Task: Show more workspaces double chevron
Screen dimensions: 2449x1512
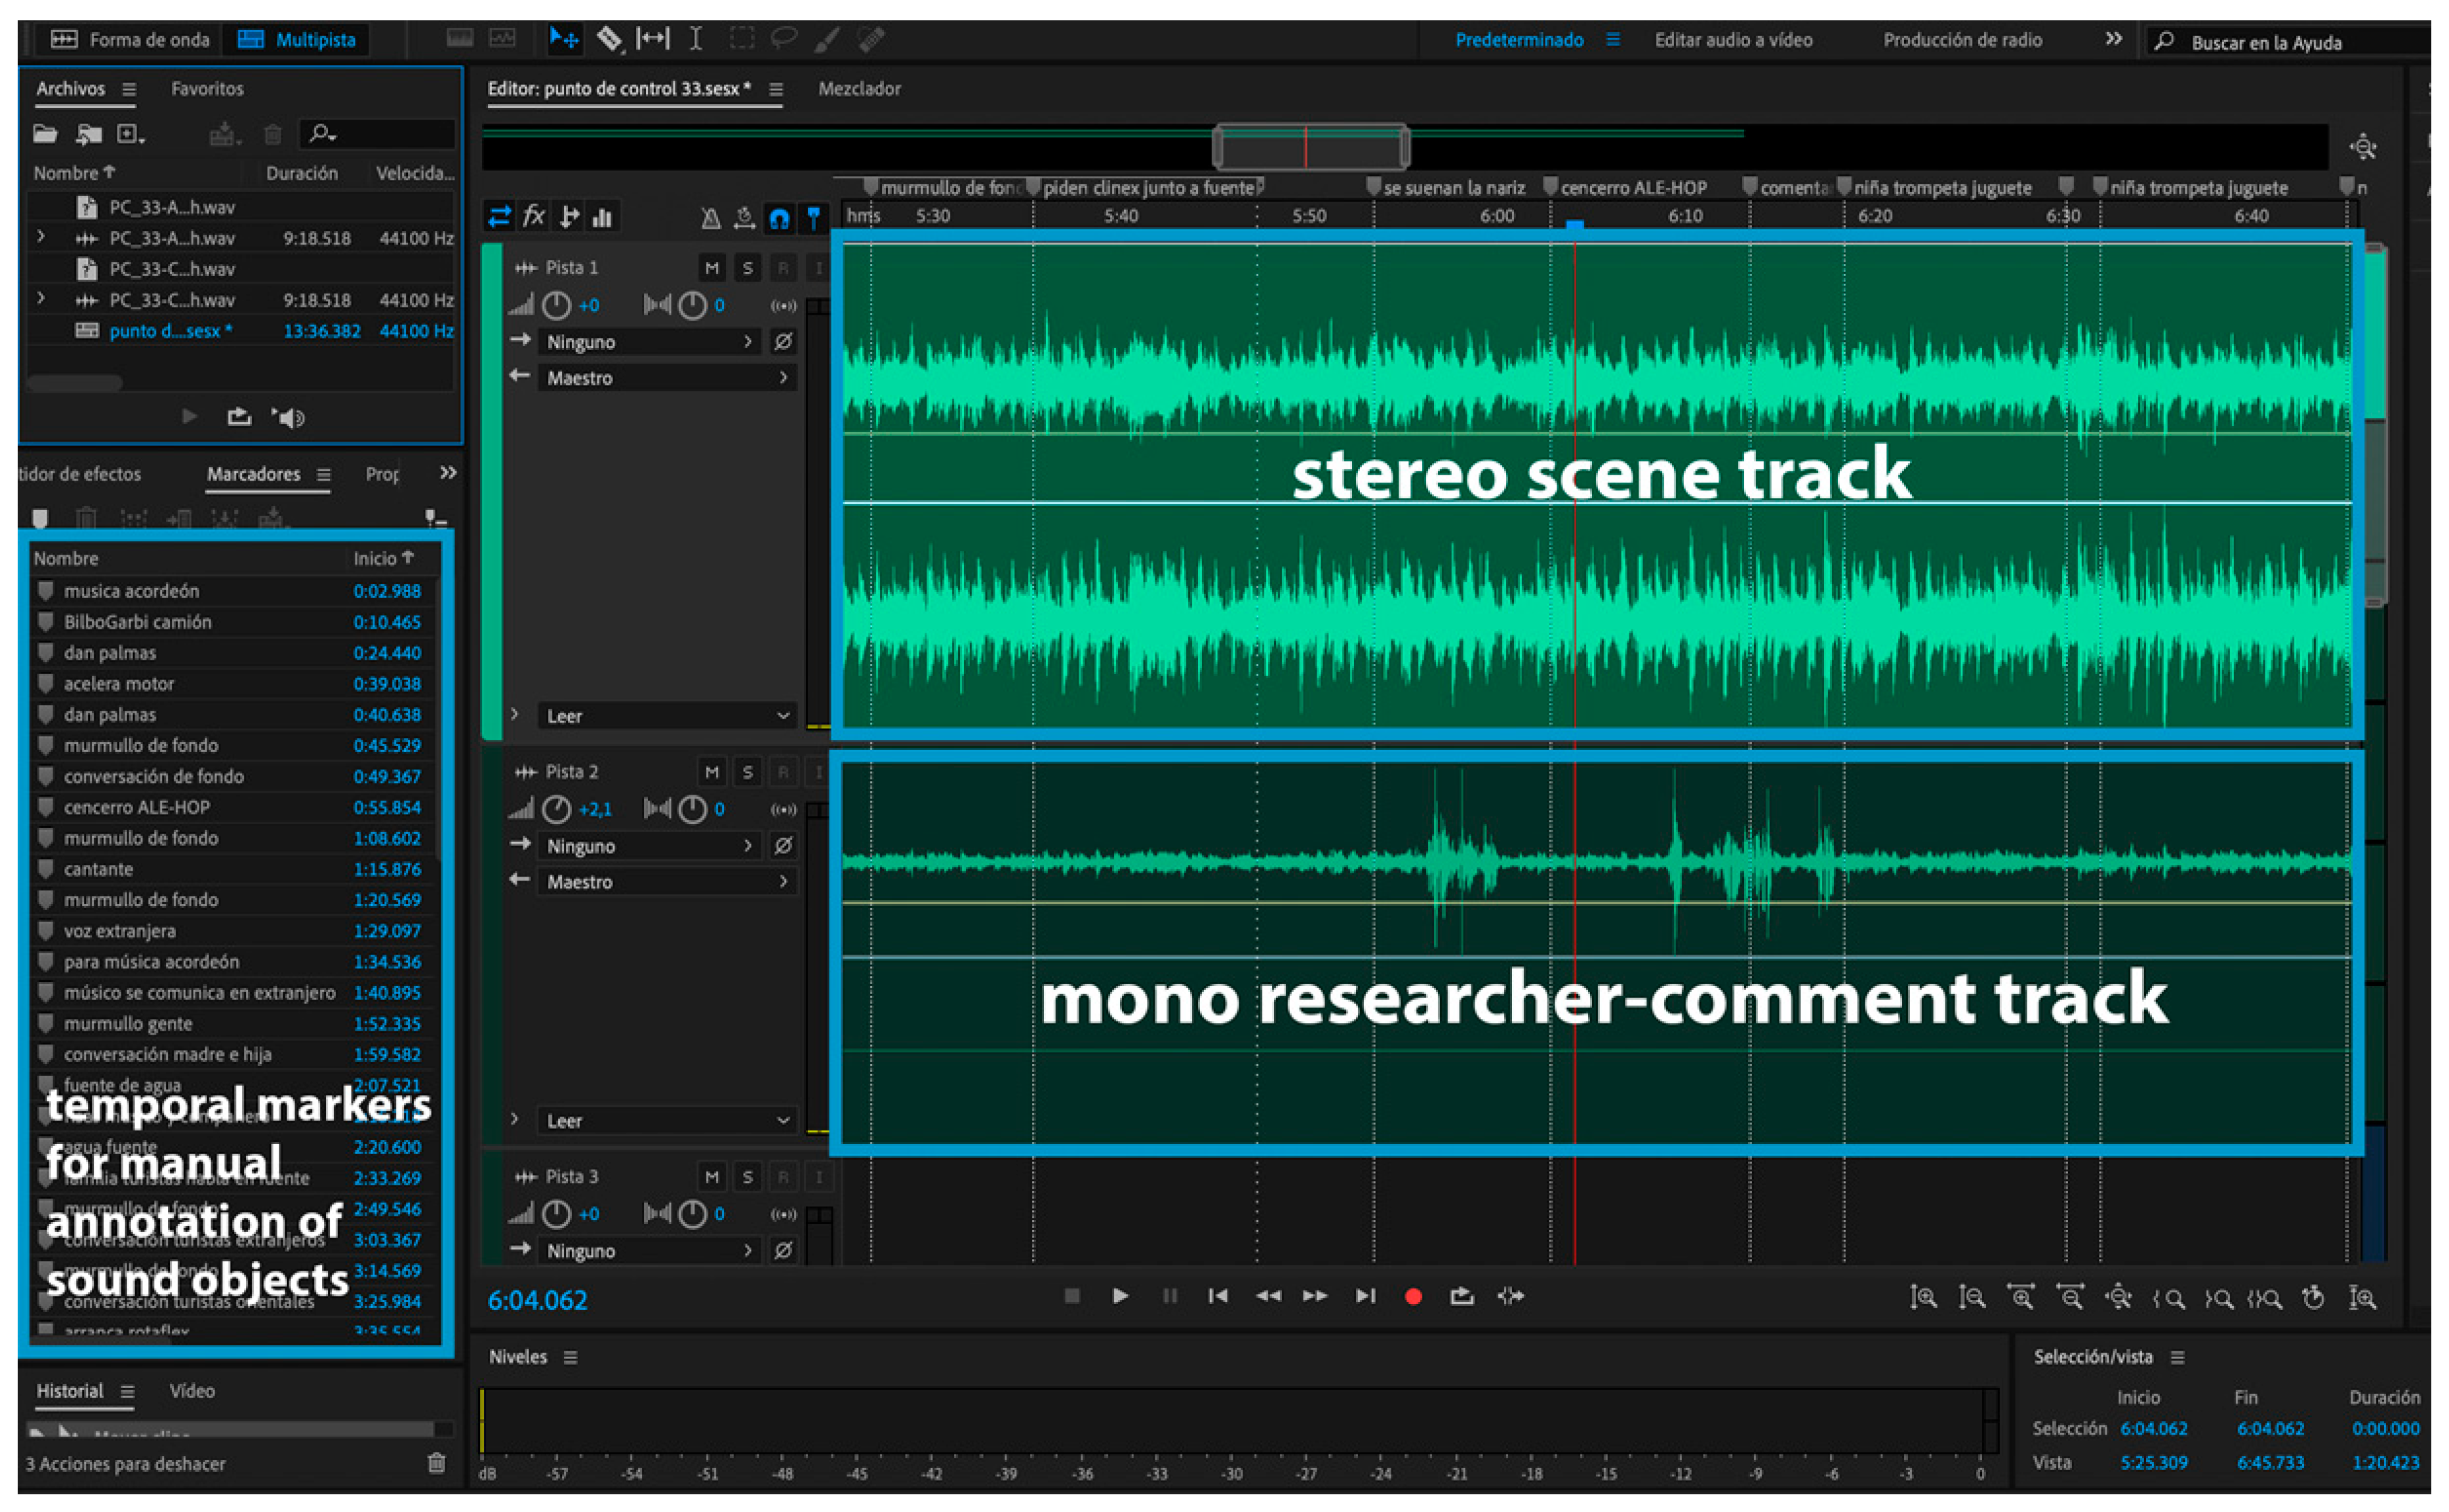Action: tap(2113, 39)
